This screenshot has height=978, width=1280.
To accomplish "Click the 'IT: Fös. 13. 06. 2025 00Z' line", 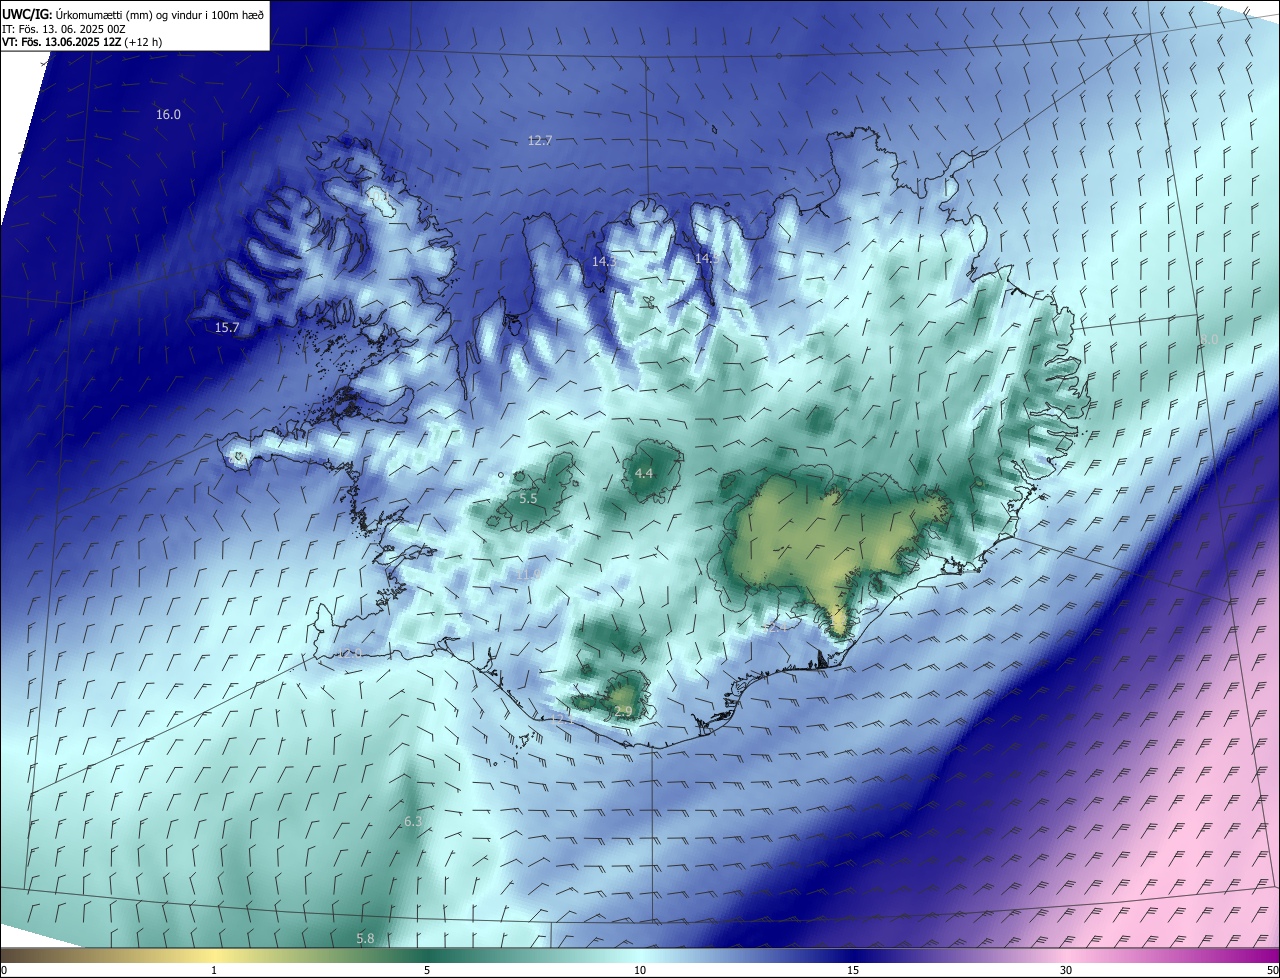I will coord(64,28).
